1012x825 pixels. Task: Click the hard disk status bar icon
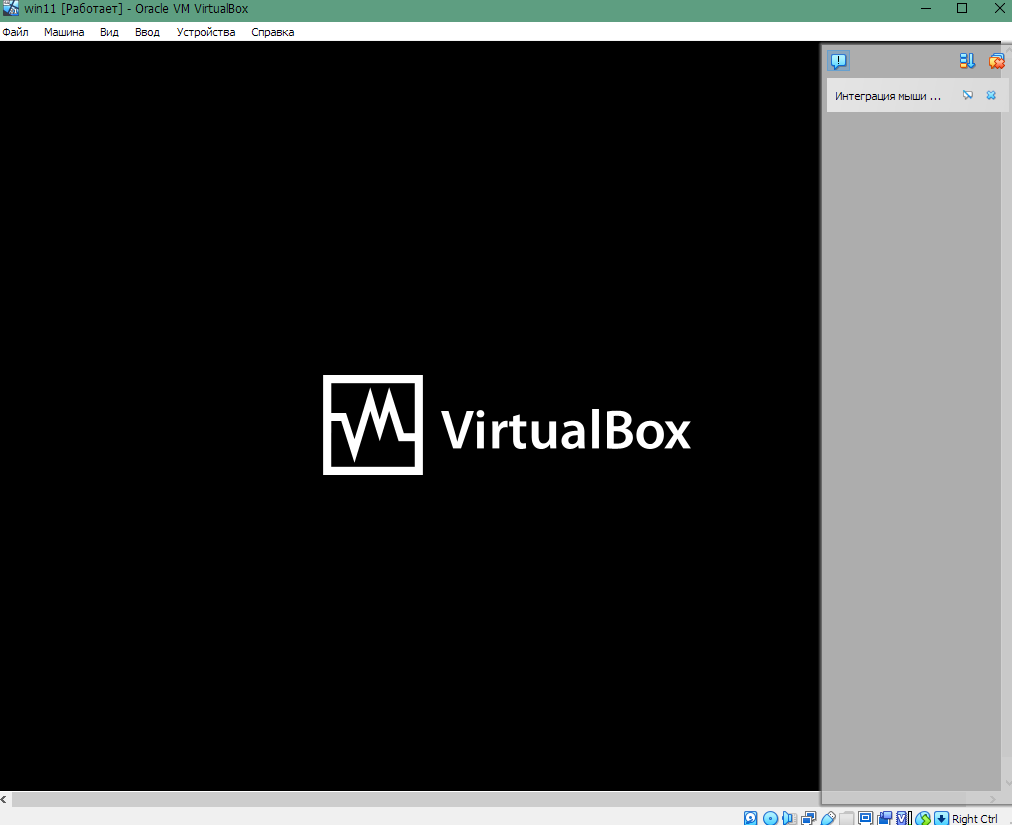point(751,818)
